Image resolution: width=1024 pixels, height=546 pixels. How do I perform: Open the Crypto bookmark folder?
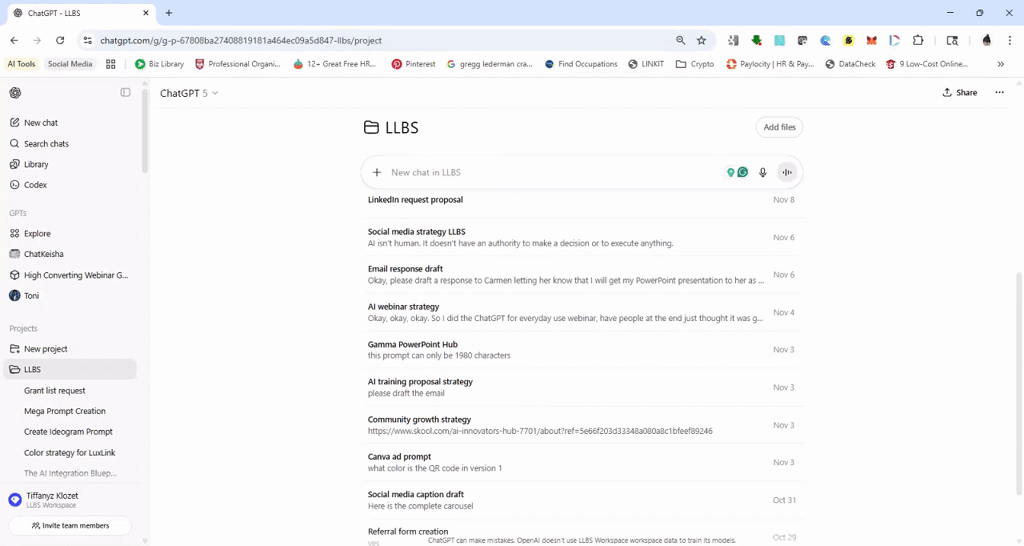click(695, 64)
